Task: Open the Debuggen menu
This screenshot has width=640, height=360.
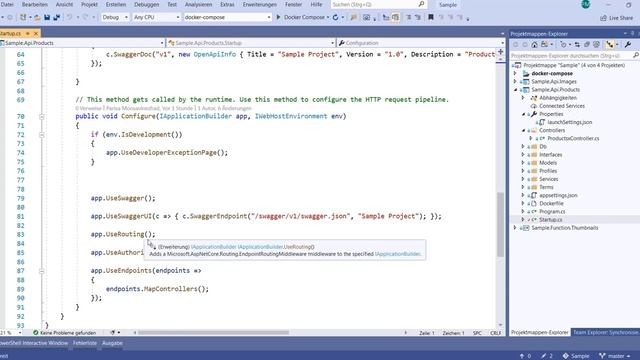Action: [x=147, y=4]
